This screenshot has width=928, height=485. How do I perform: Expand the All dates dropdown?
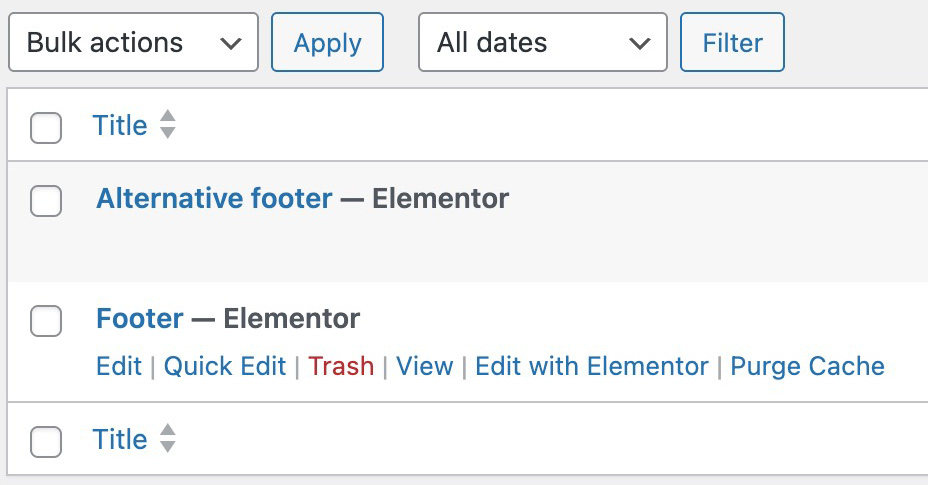(542, 43)
